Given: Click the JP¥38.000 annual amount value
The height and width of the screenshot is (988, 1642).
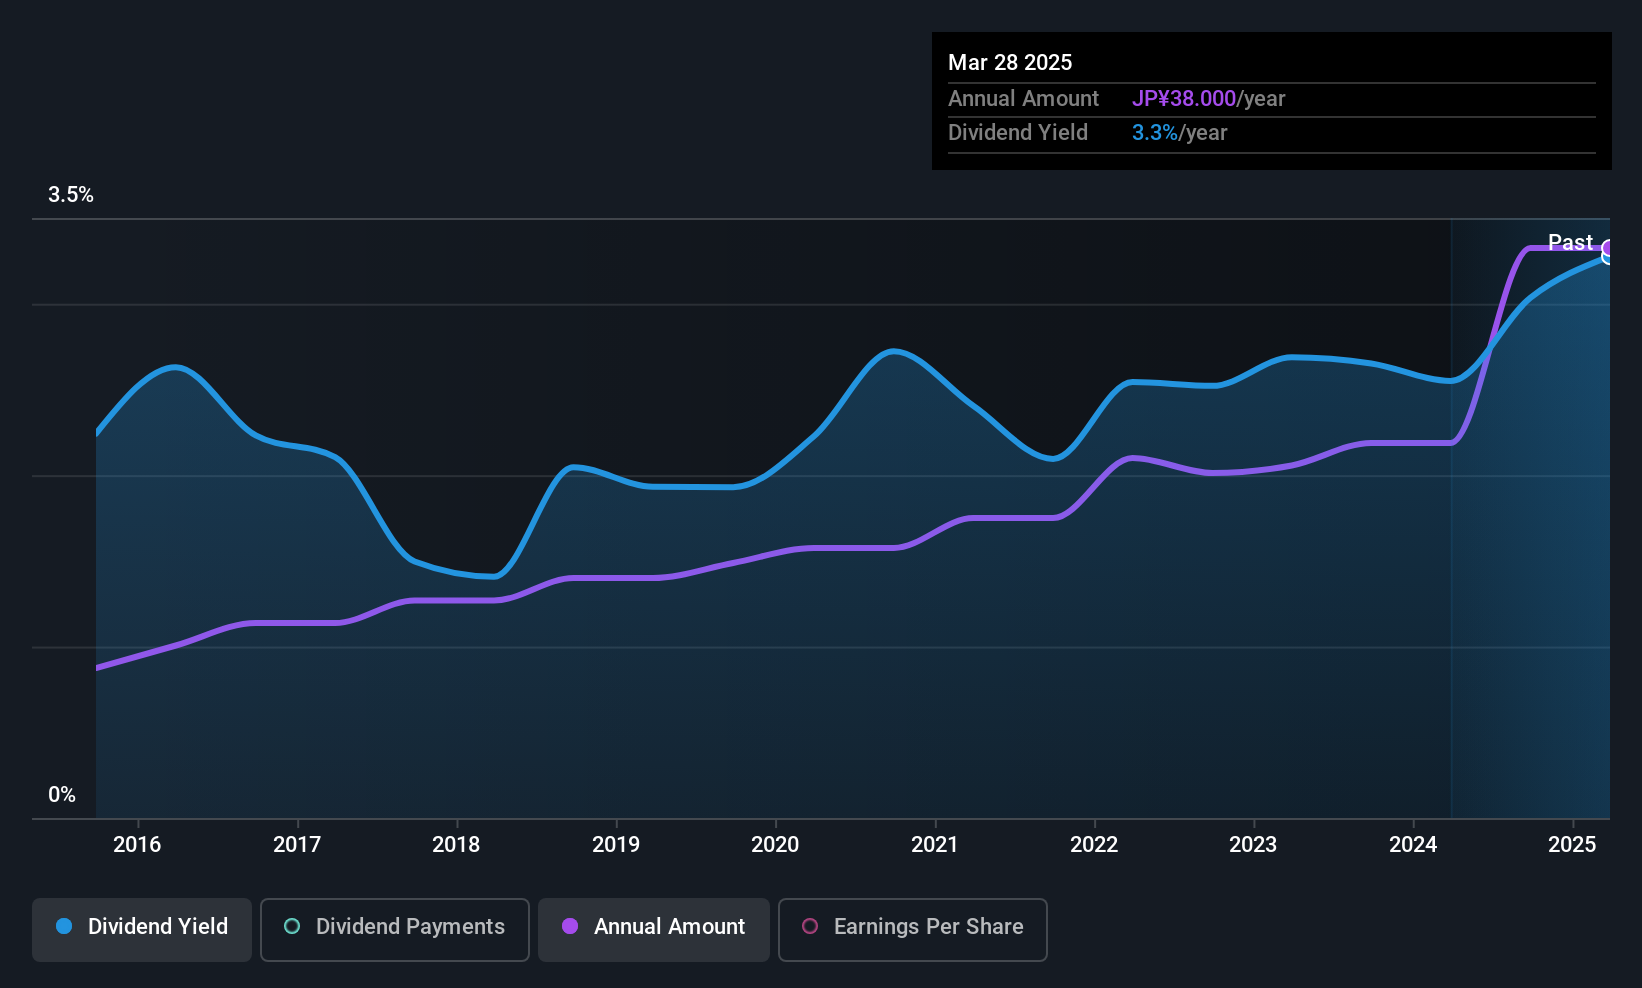Looking at the screenshot, I should (x=1184, y=99).
